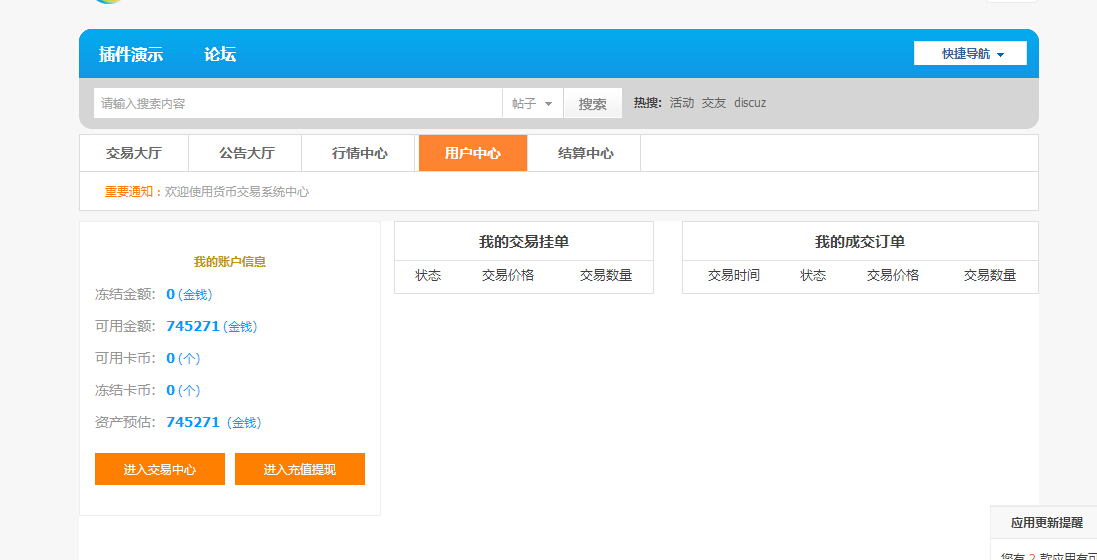
Task: Click the 进入交易中心 button
Action: [160, 469]
